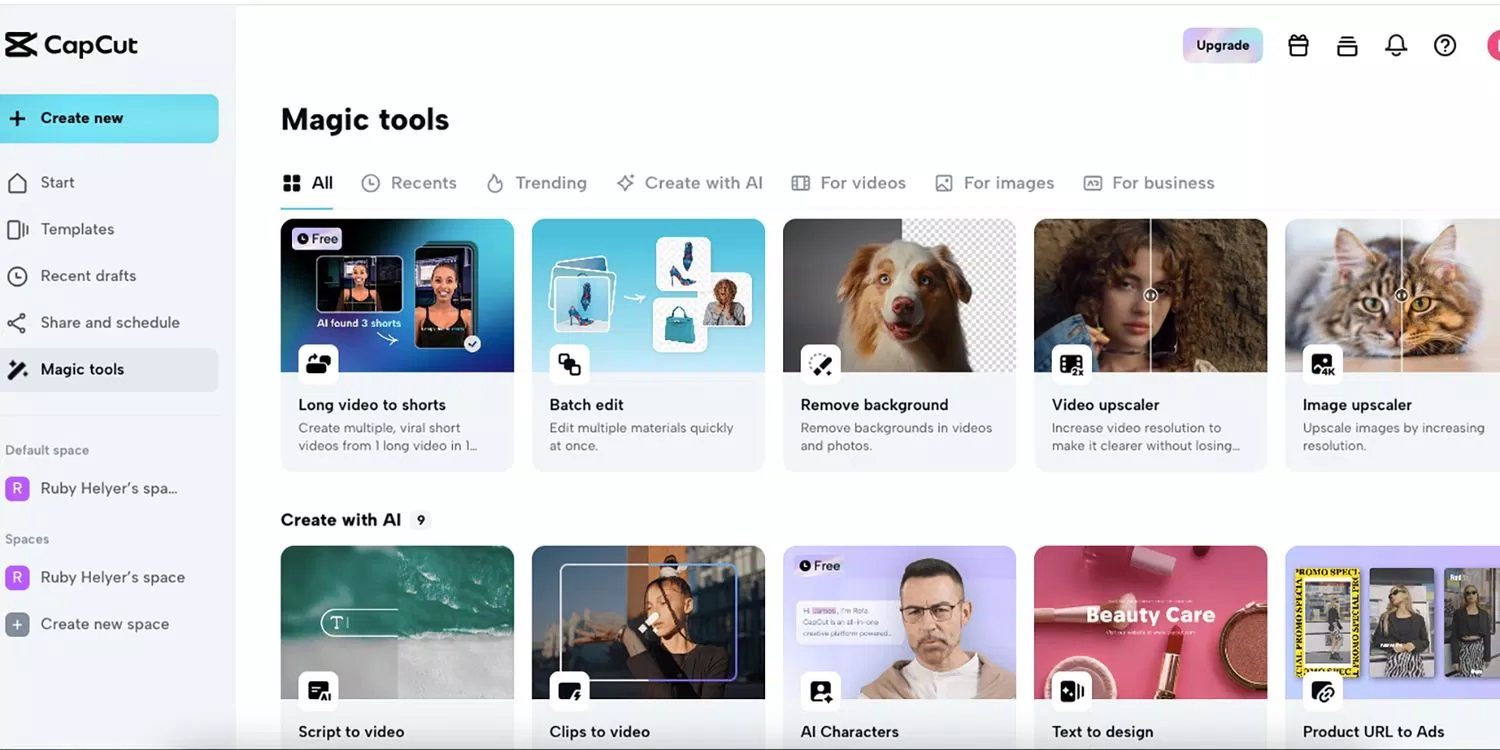Click the 4K badge on Image upscaler card
The width and height of the screenshot is (1500, 750).
coord(1323,364)
